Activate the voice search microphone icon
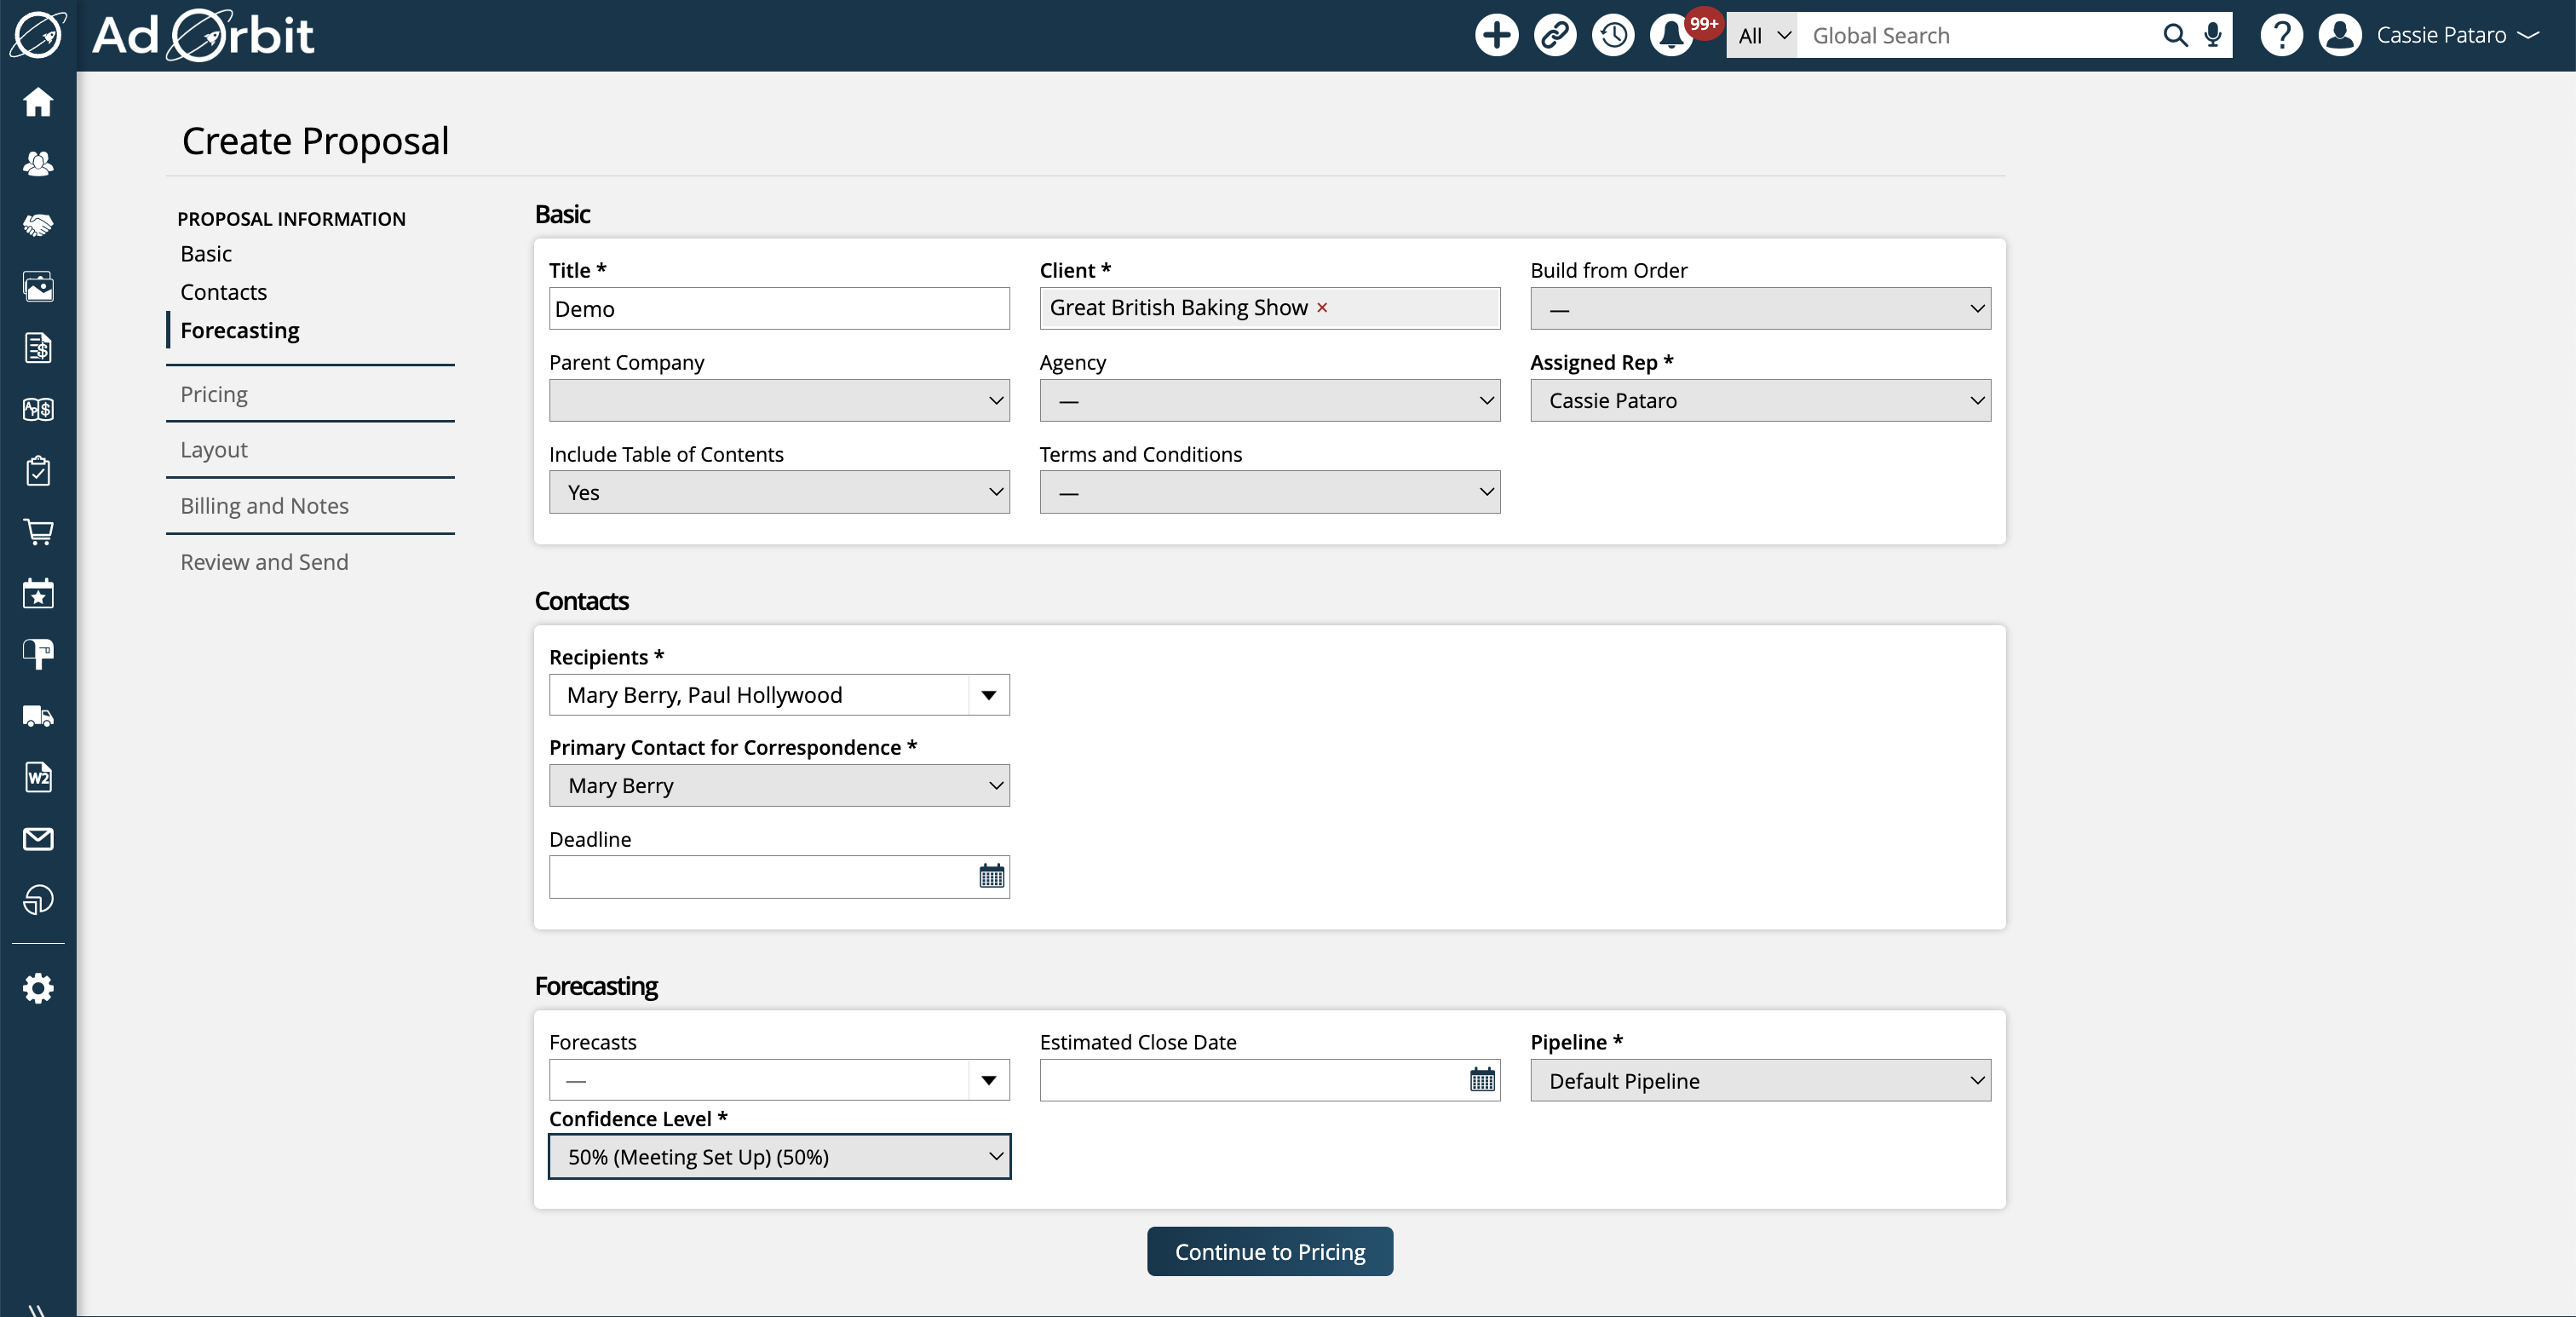Viewport: 2576px width, 1317px height. 2213,35
